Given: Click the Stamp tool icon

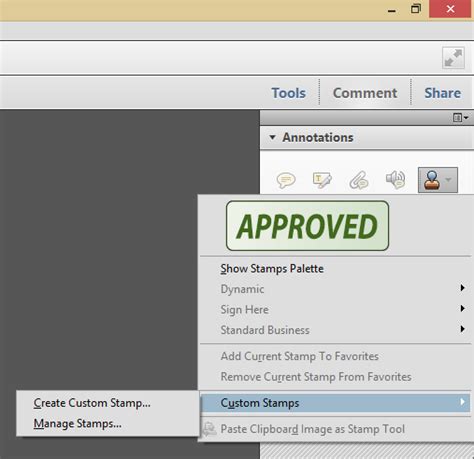Looking at the screenshot, I should pyautogui.click(x=432, y=180).
